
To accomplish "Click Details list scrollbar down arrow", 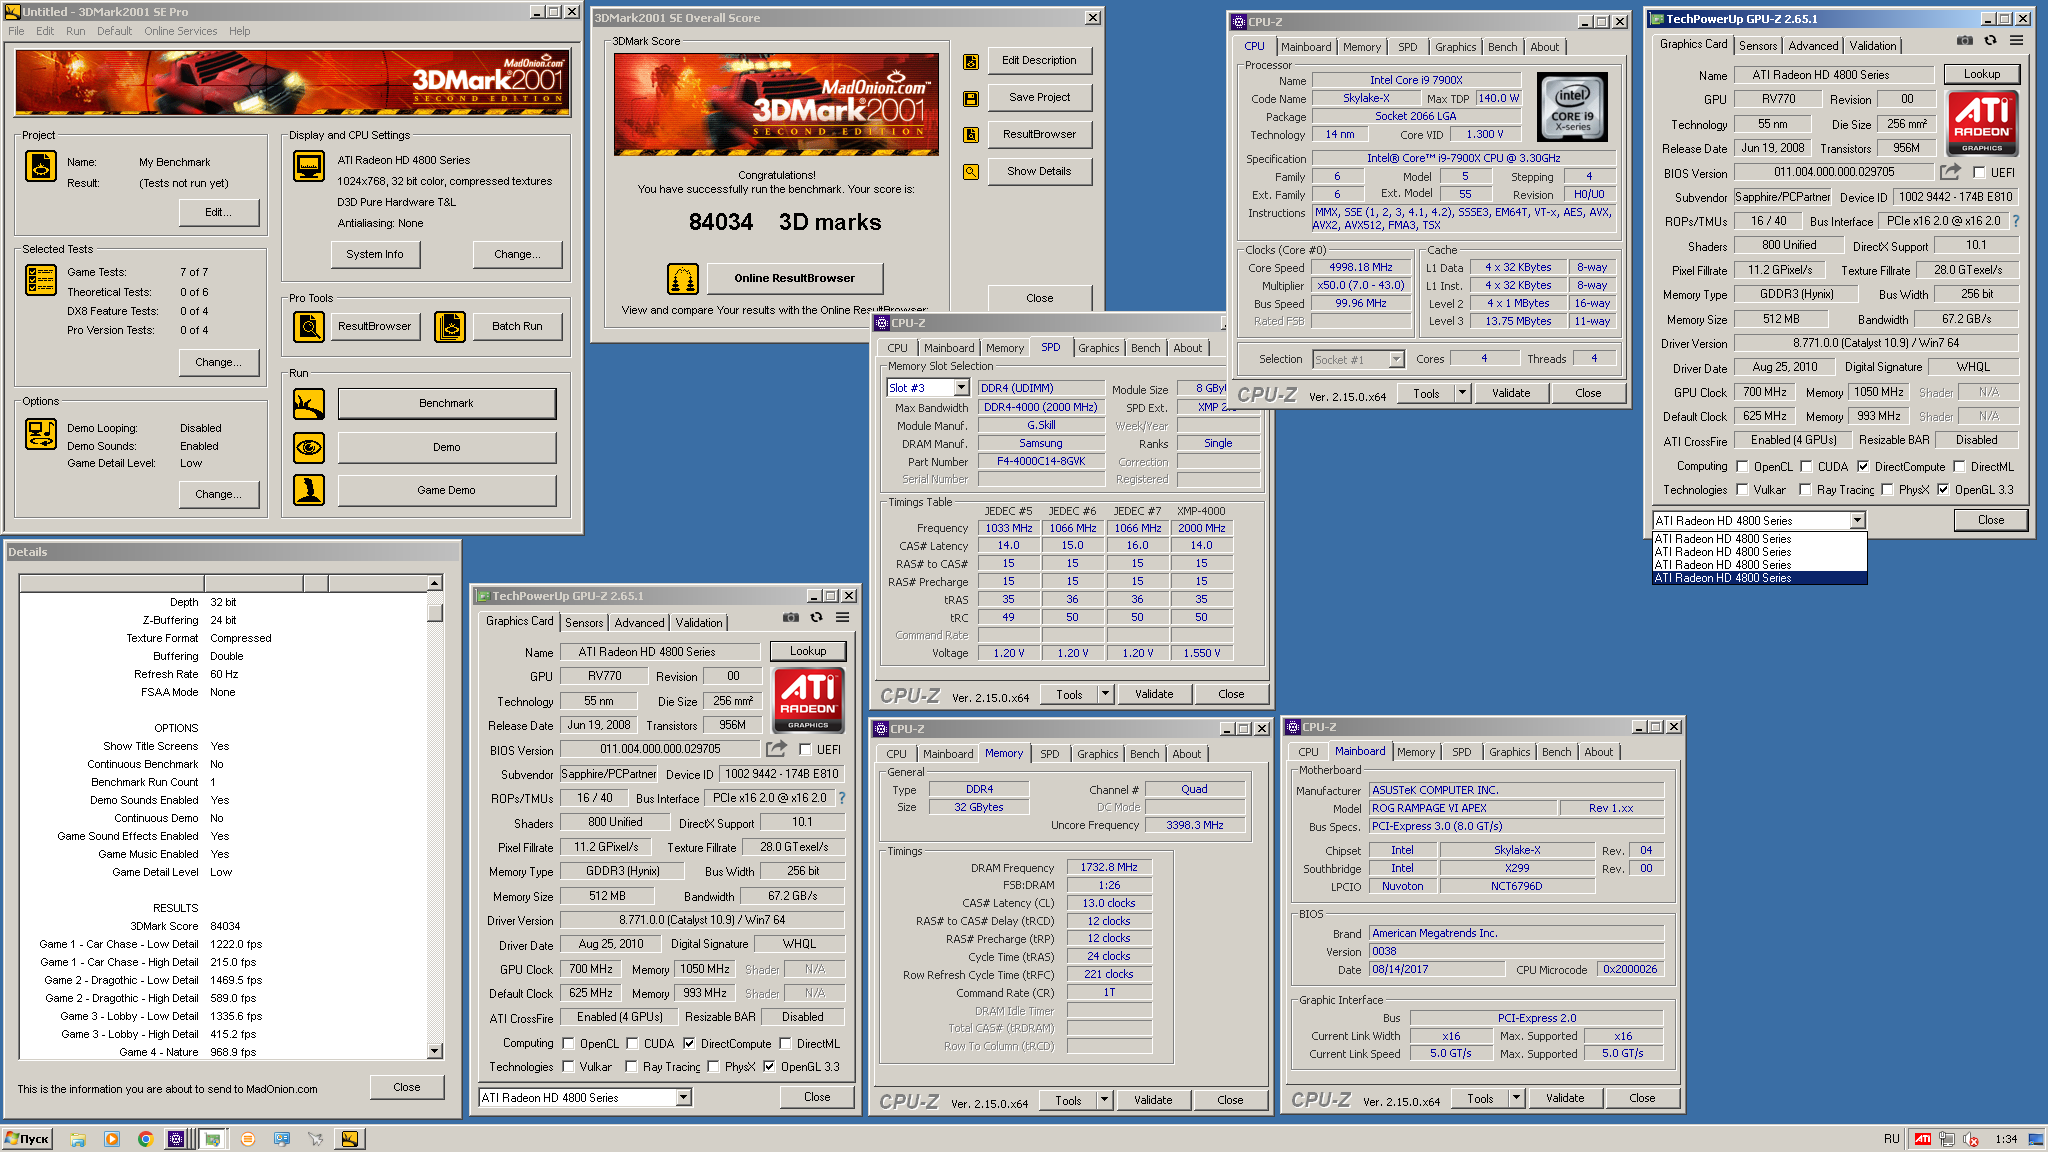I will [435, 1051].
